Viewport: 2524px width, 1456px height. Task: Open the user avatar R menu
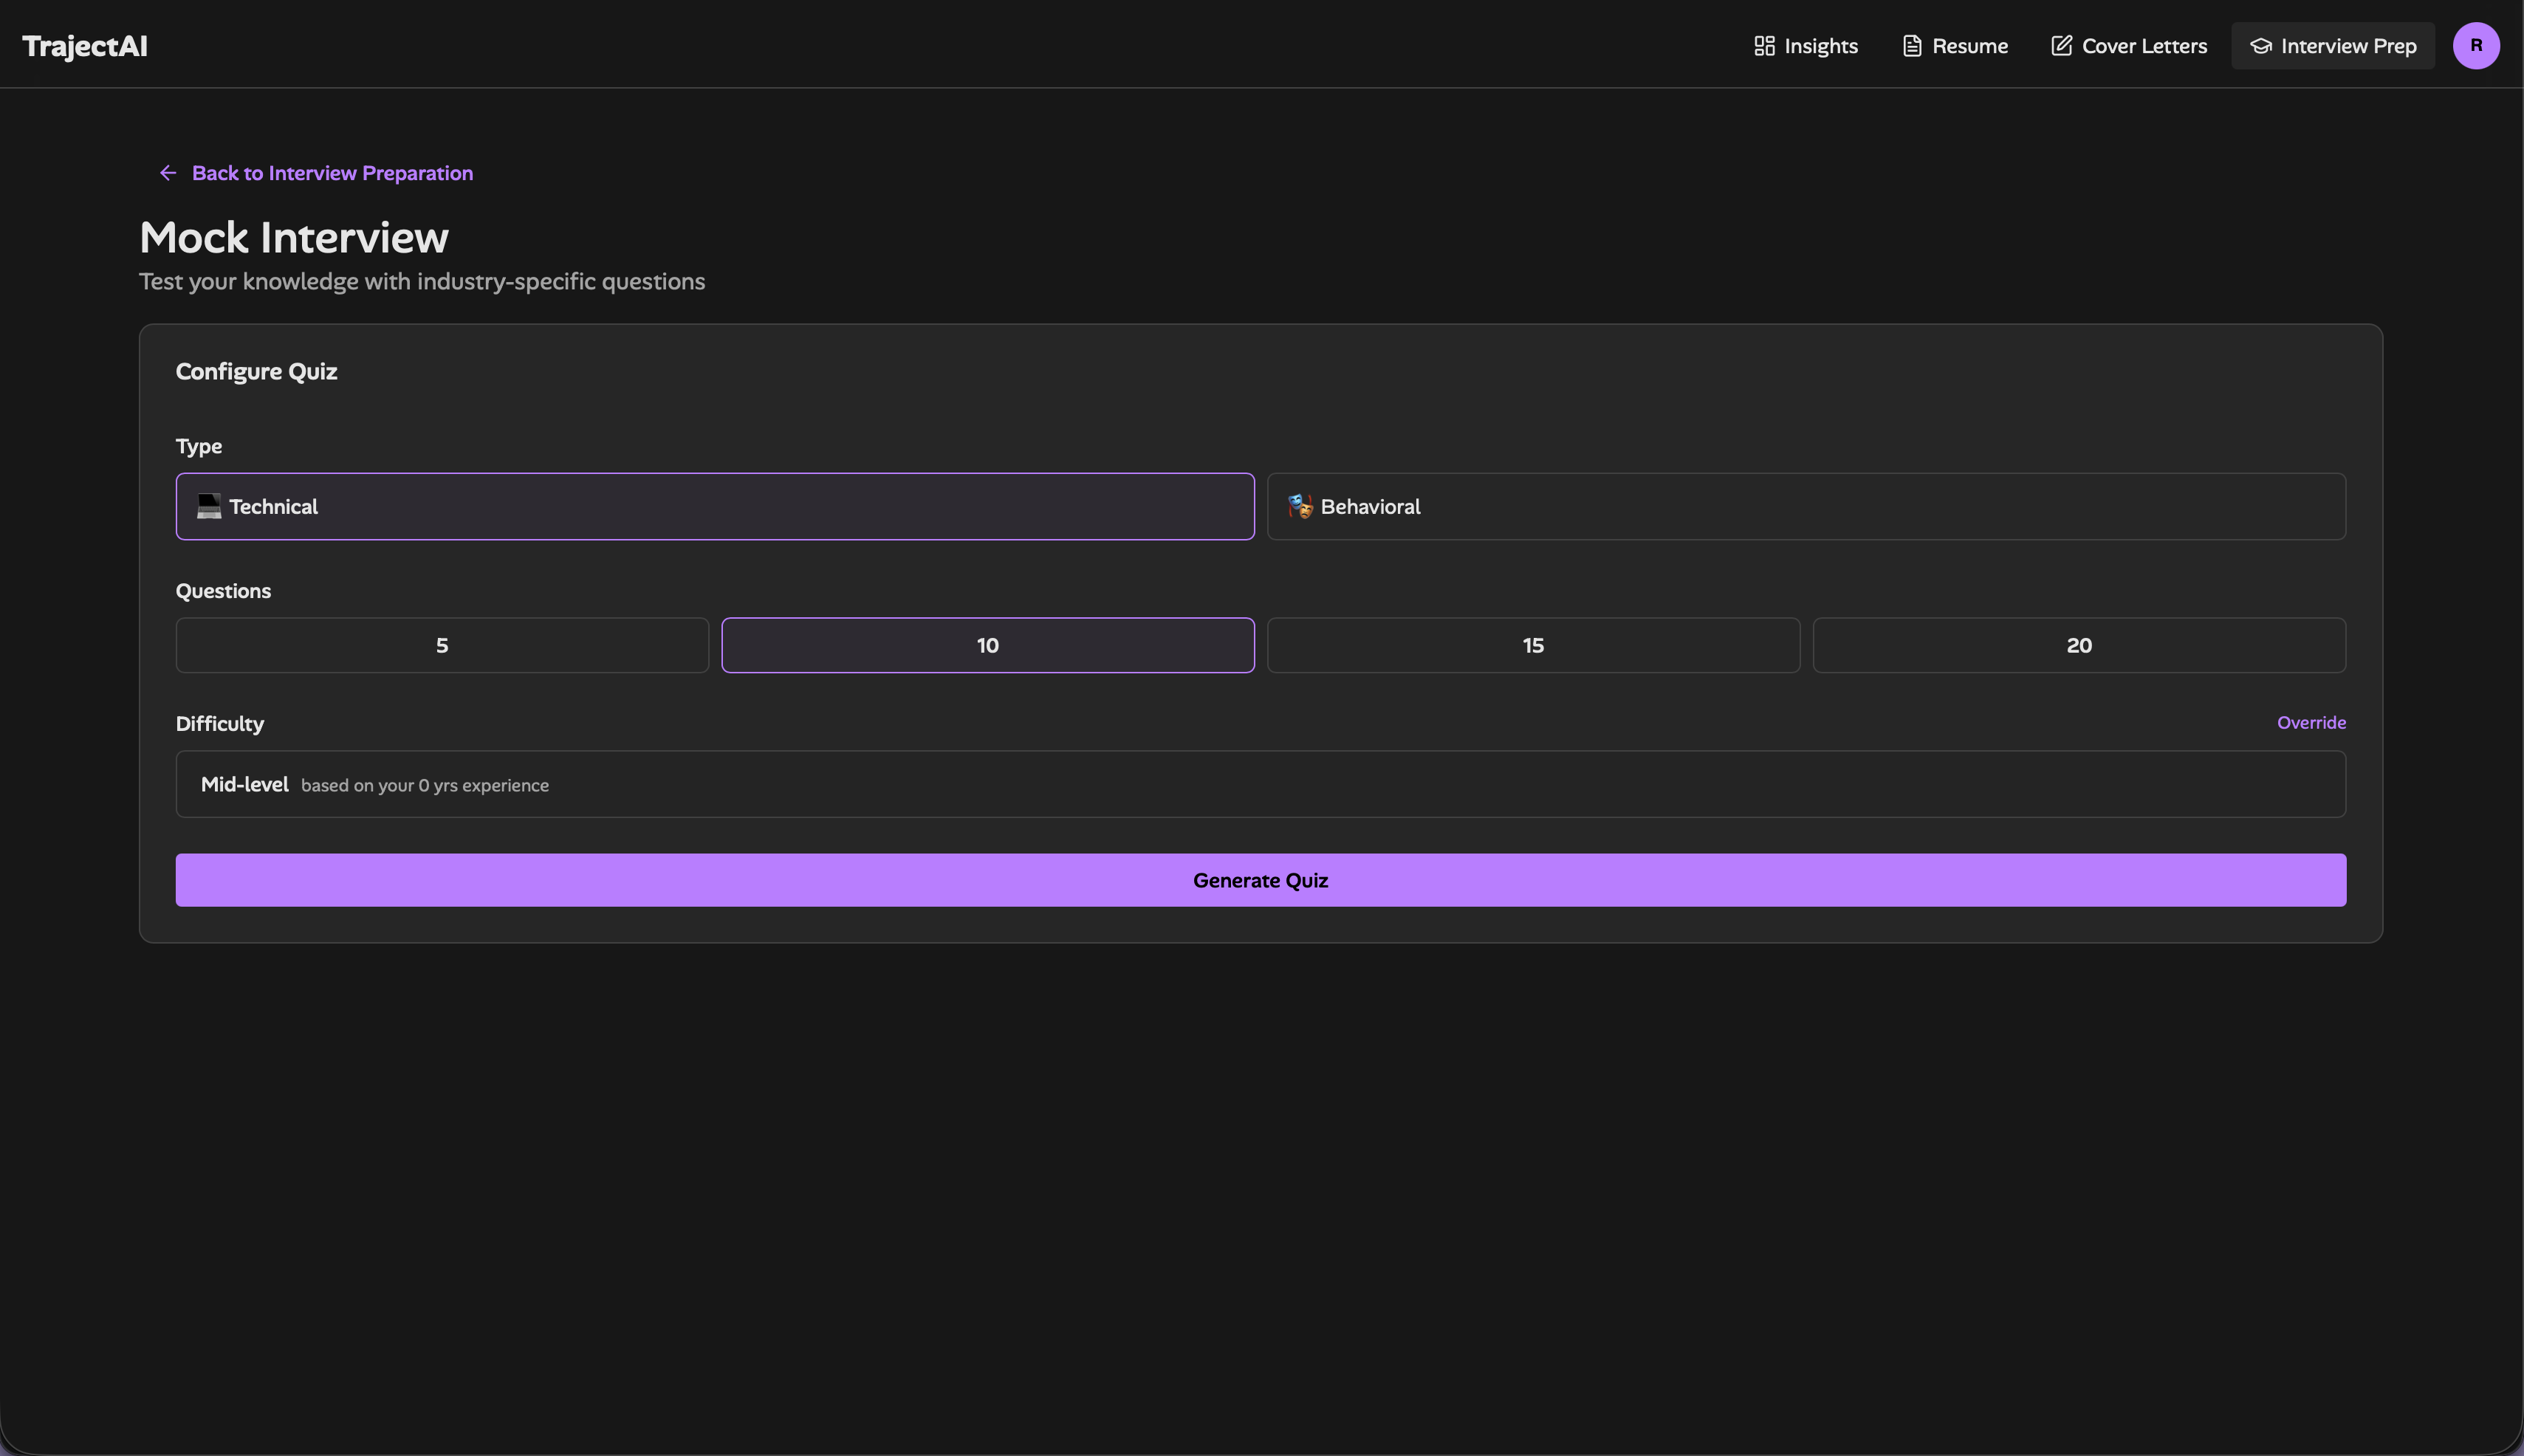point(2476,46)
